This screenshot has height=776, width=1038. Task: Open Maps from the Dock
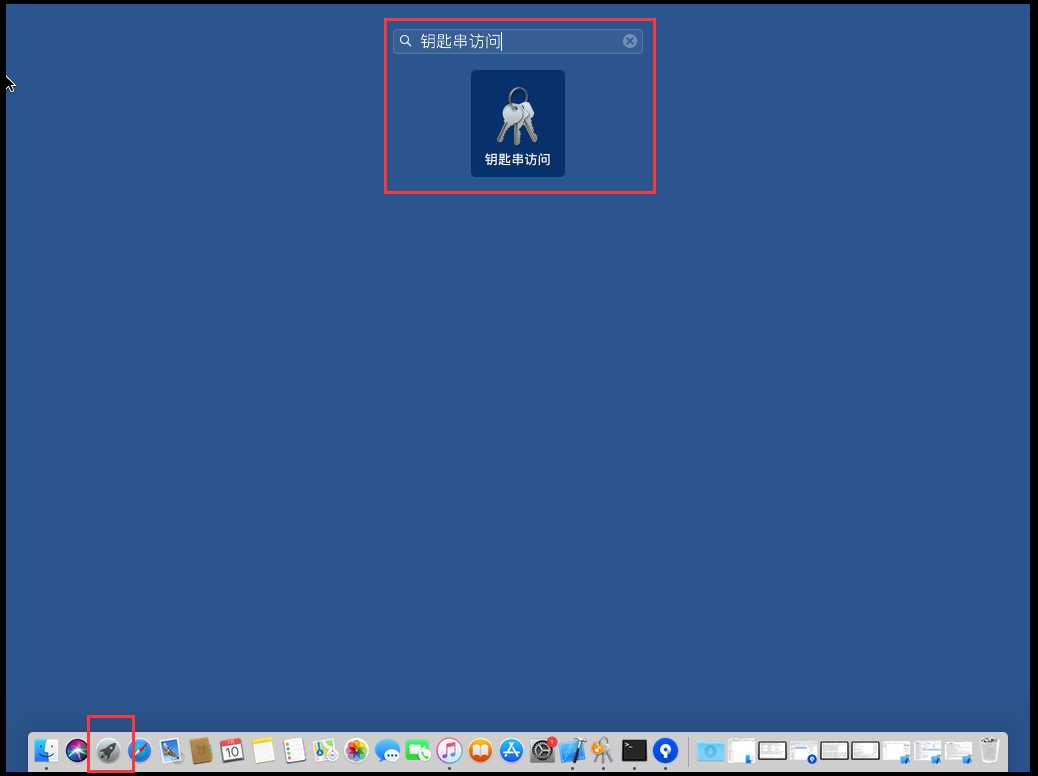[x=325, y=751]
